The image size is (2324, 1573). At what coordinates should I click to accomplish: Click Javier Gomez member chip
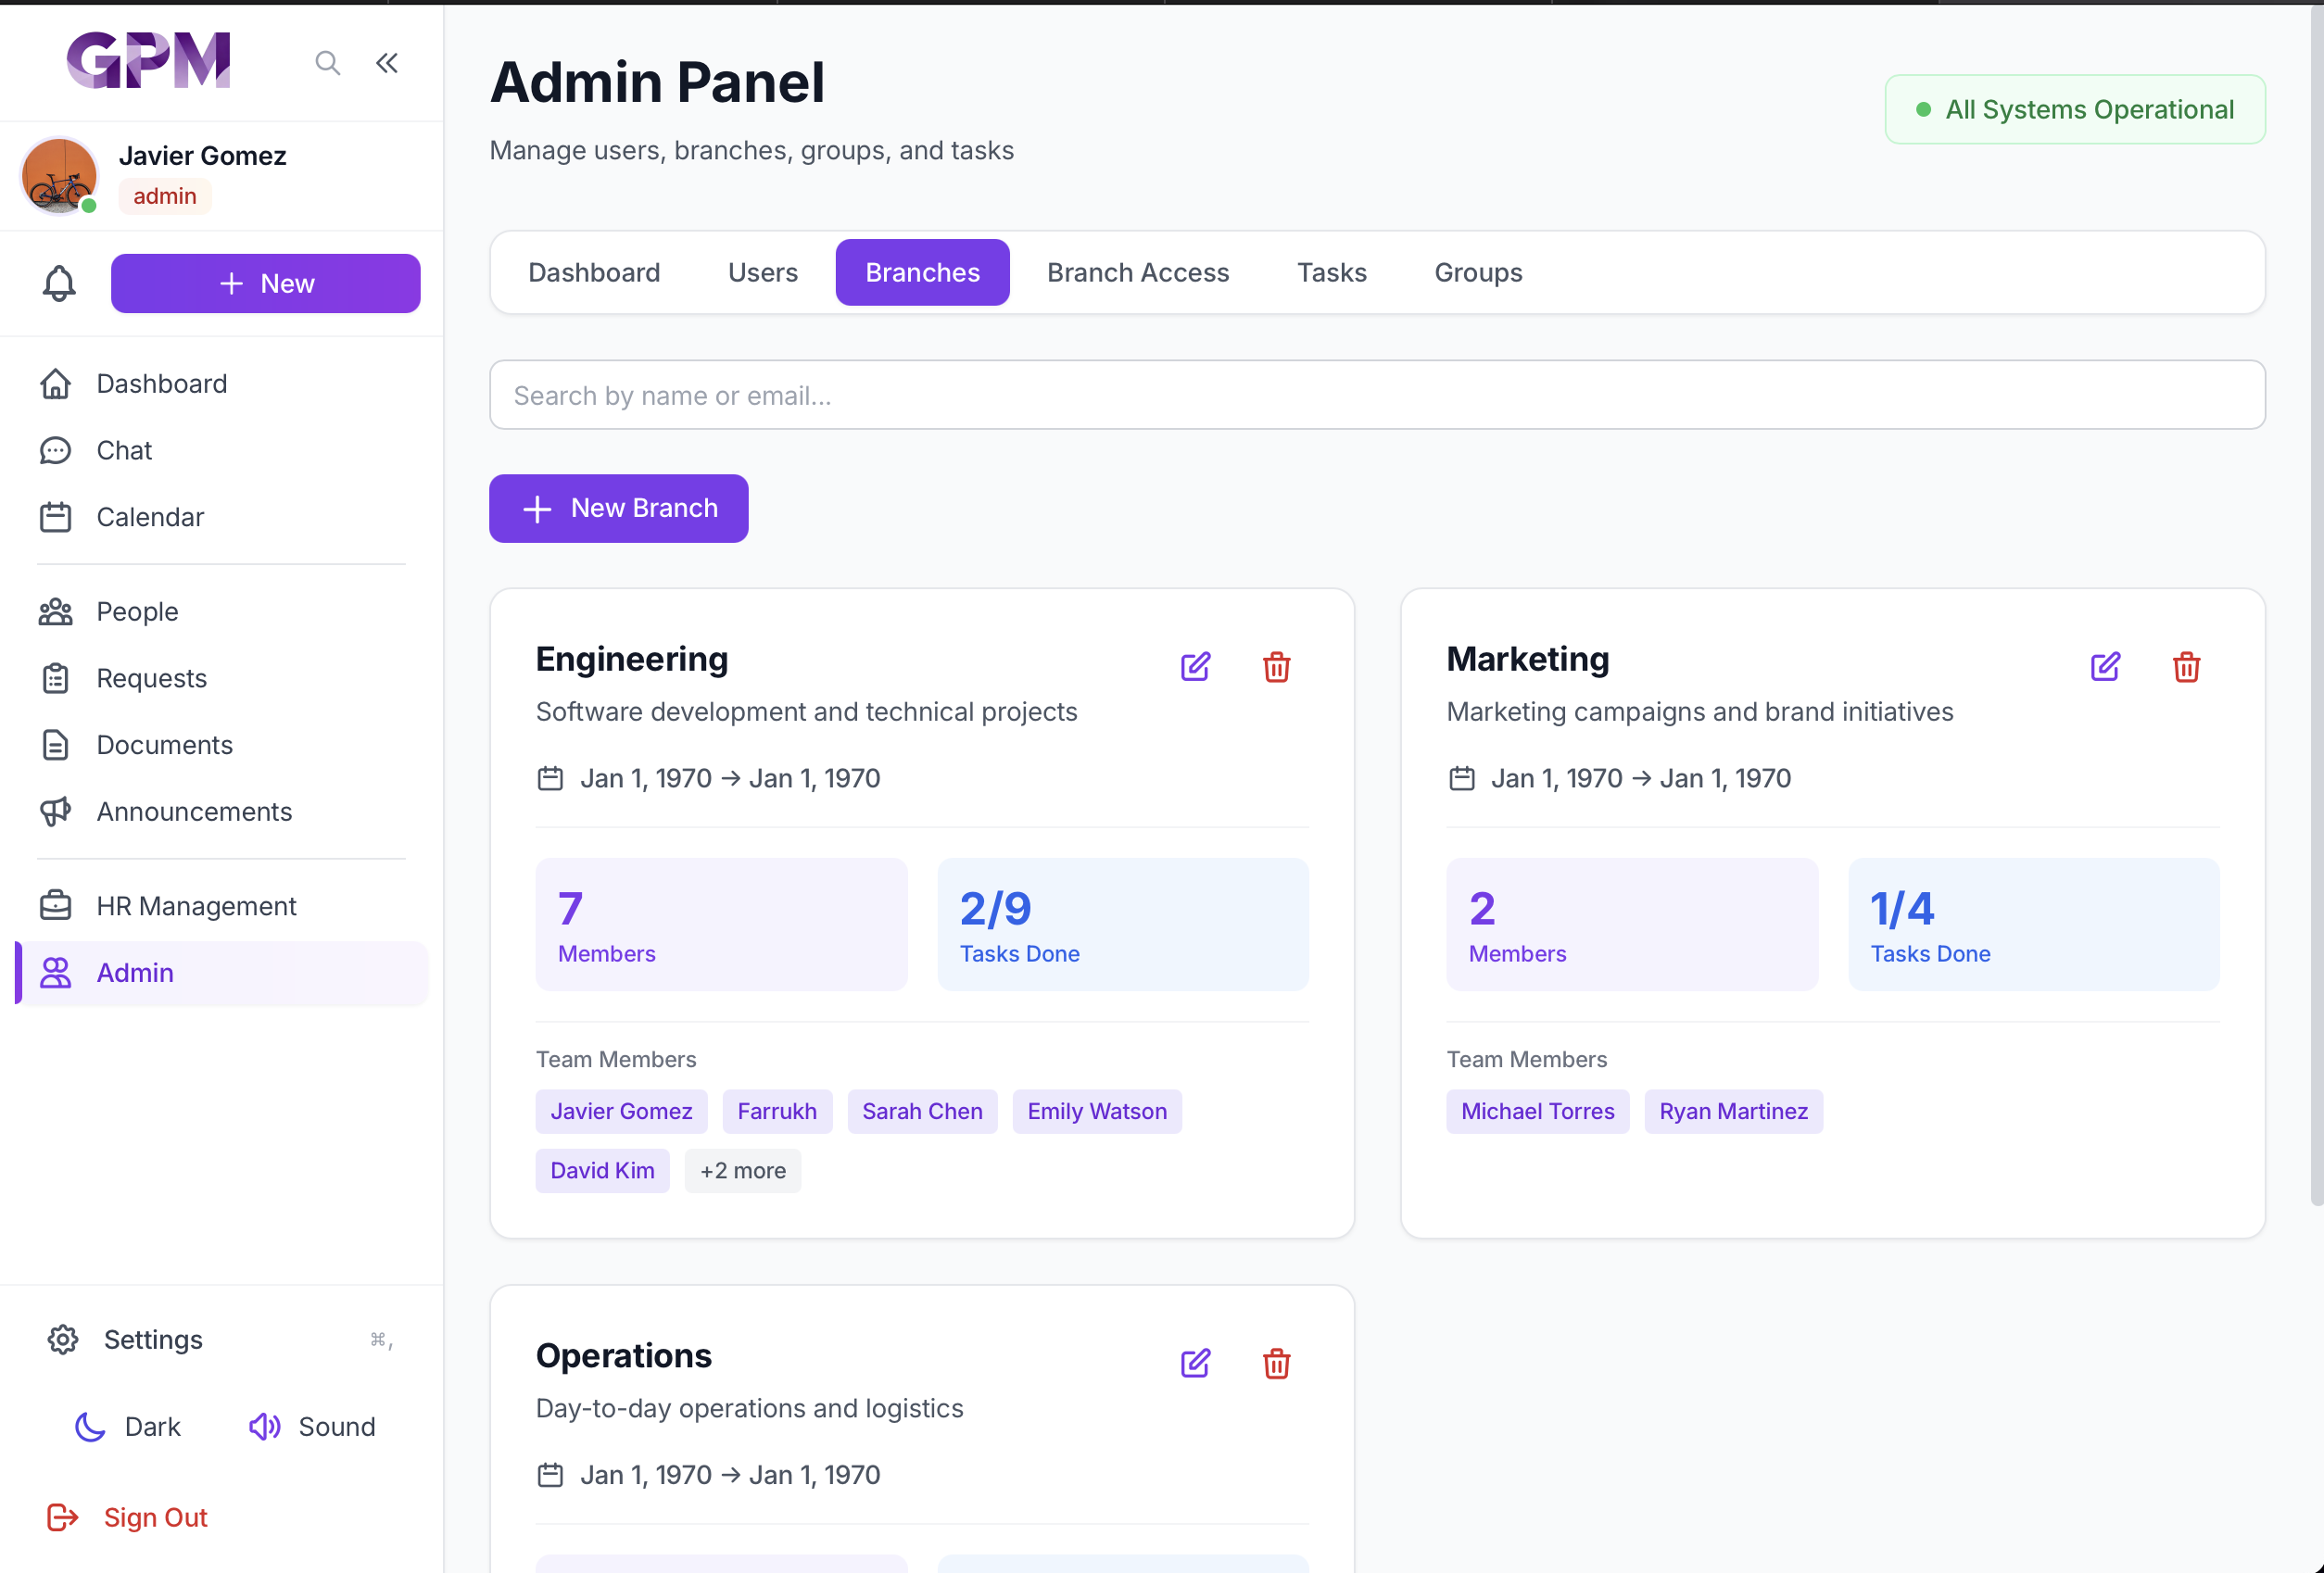click(621, 1111)
